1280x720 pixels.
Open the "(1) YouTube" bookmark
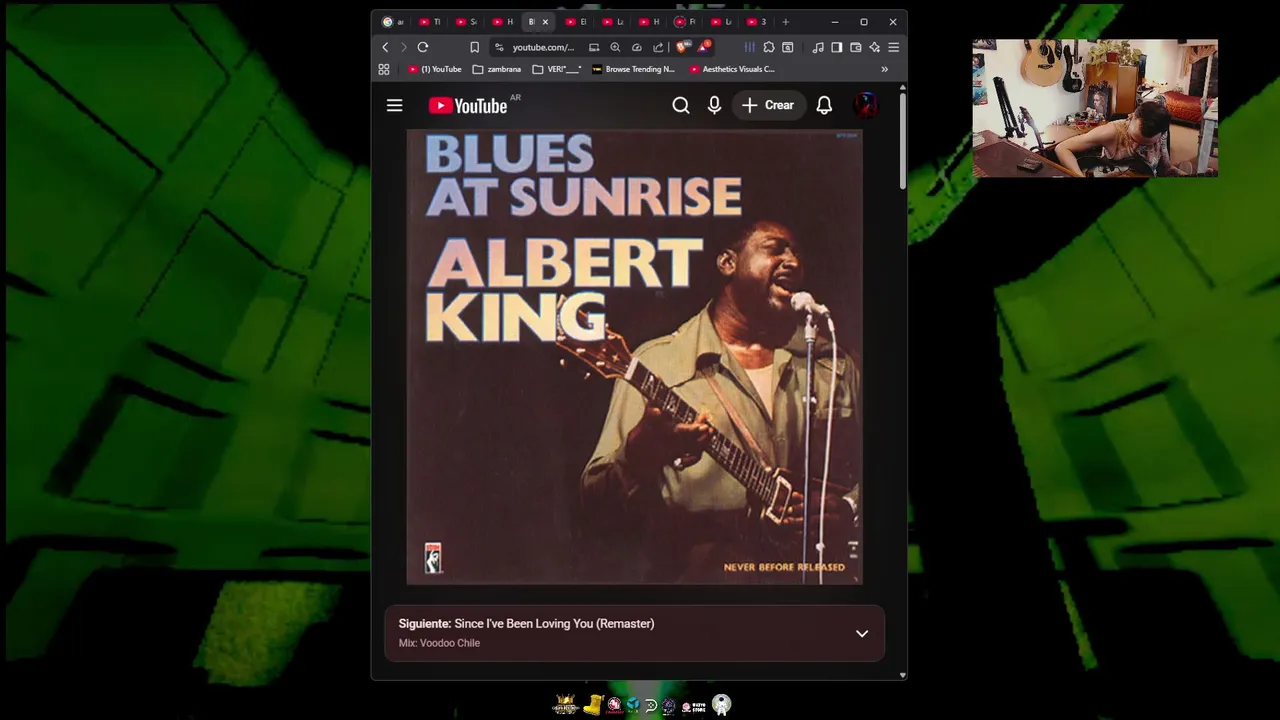click(x=435, y=69)
